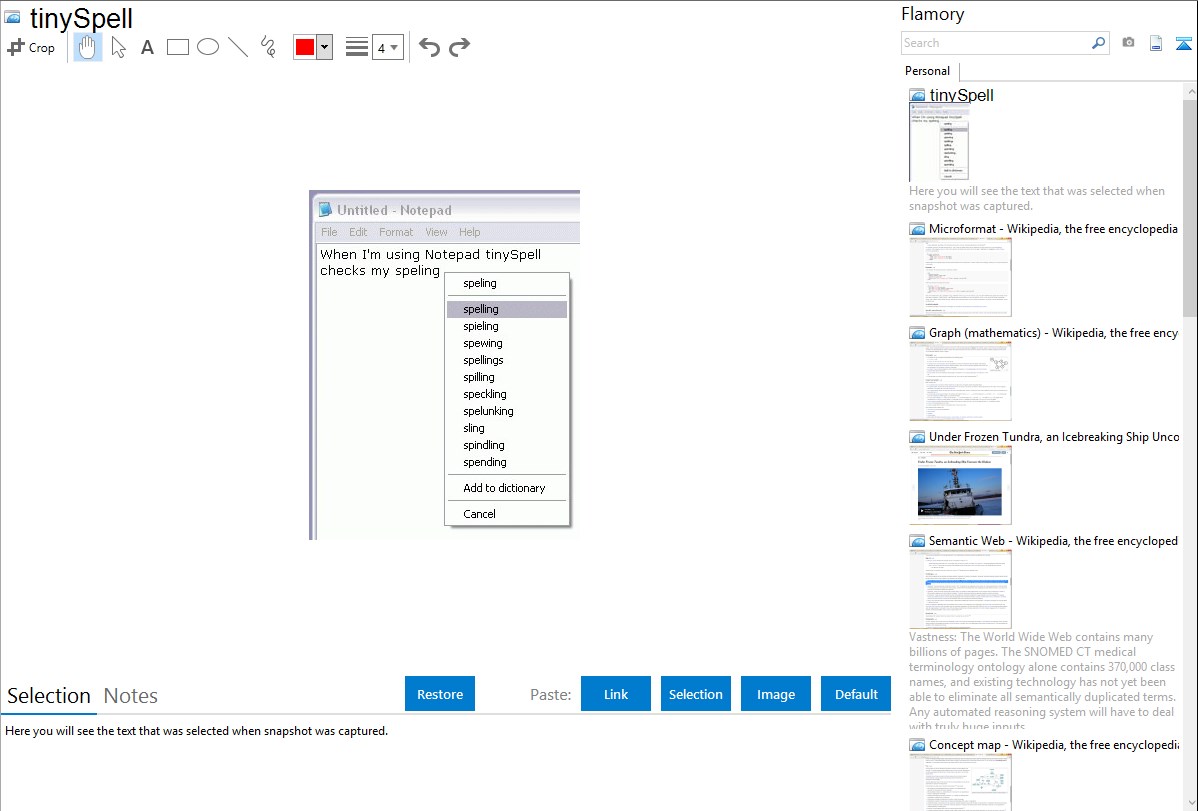The height and width of the screenshot is (811, 1198).
Task: Click the icon beside Under Frozen Tundra title
Action: (917, 437)
